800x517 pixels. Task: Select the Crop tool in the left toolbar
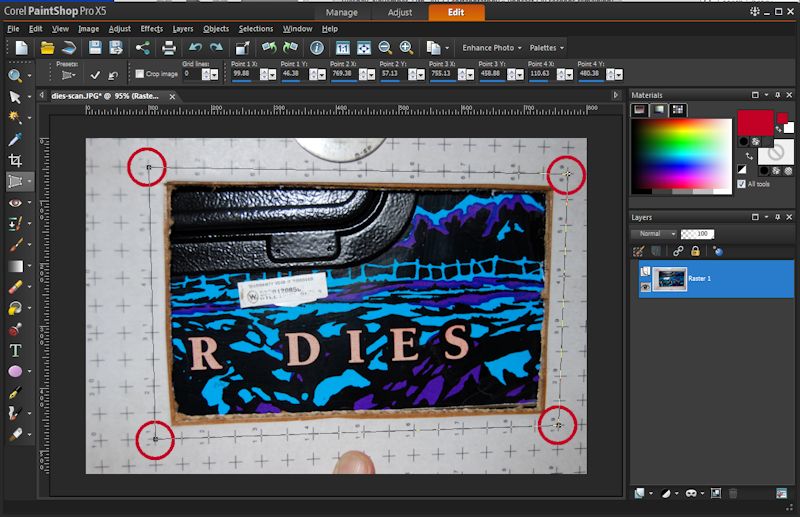(x=15, y=160)
